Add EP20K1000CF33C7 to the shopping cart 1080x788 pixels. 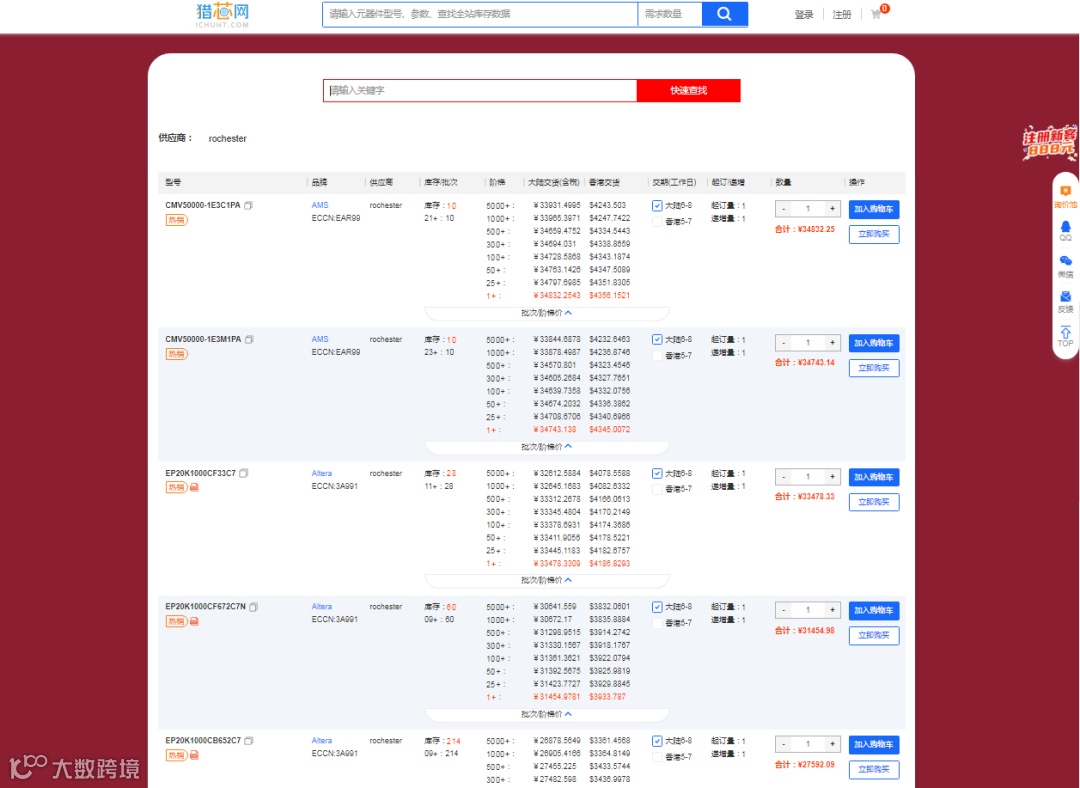coord(873,477)
